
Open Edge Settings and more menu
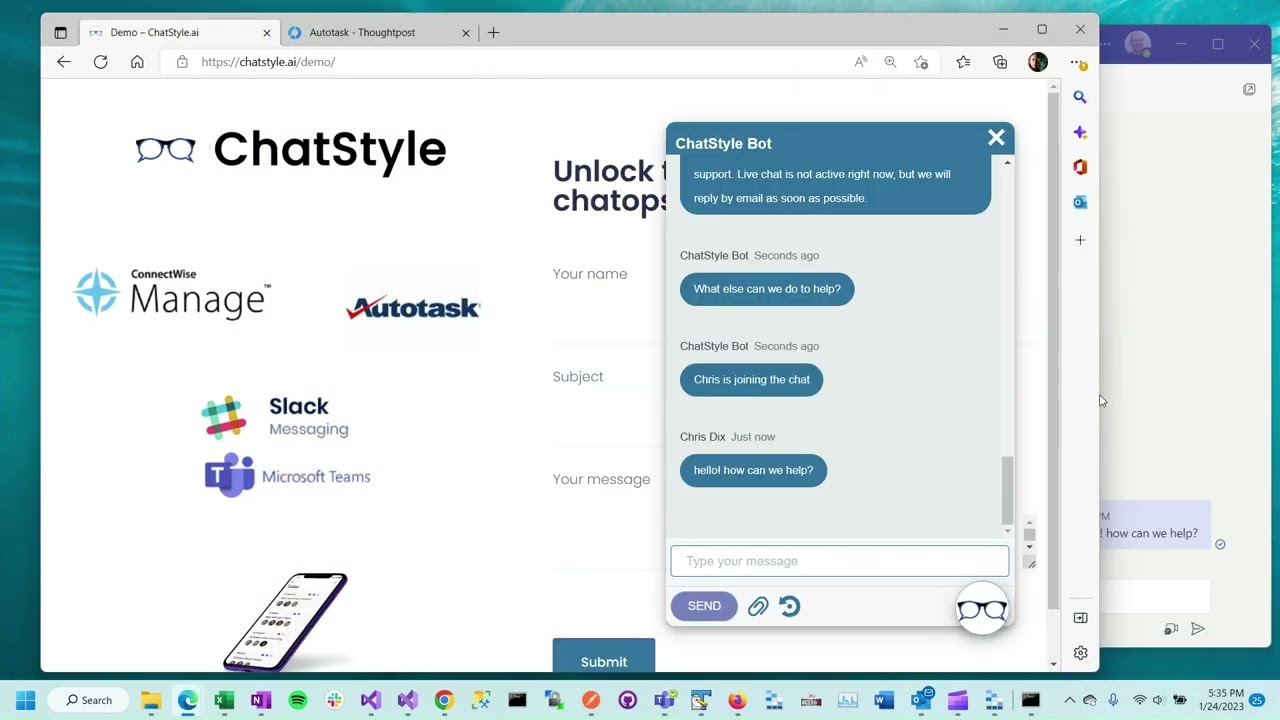tap(1077, 62)
